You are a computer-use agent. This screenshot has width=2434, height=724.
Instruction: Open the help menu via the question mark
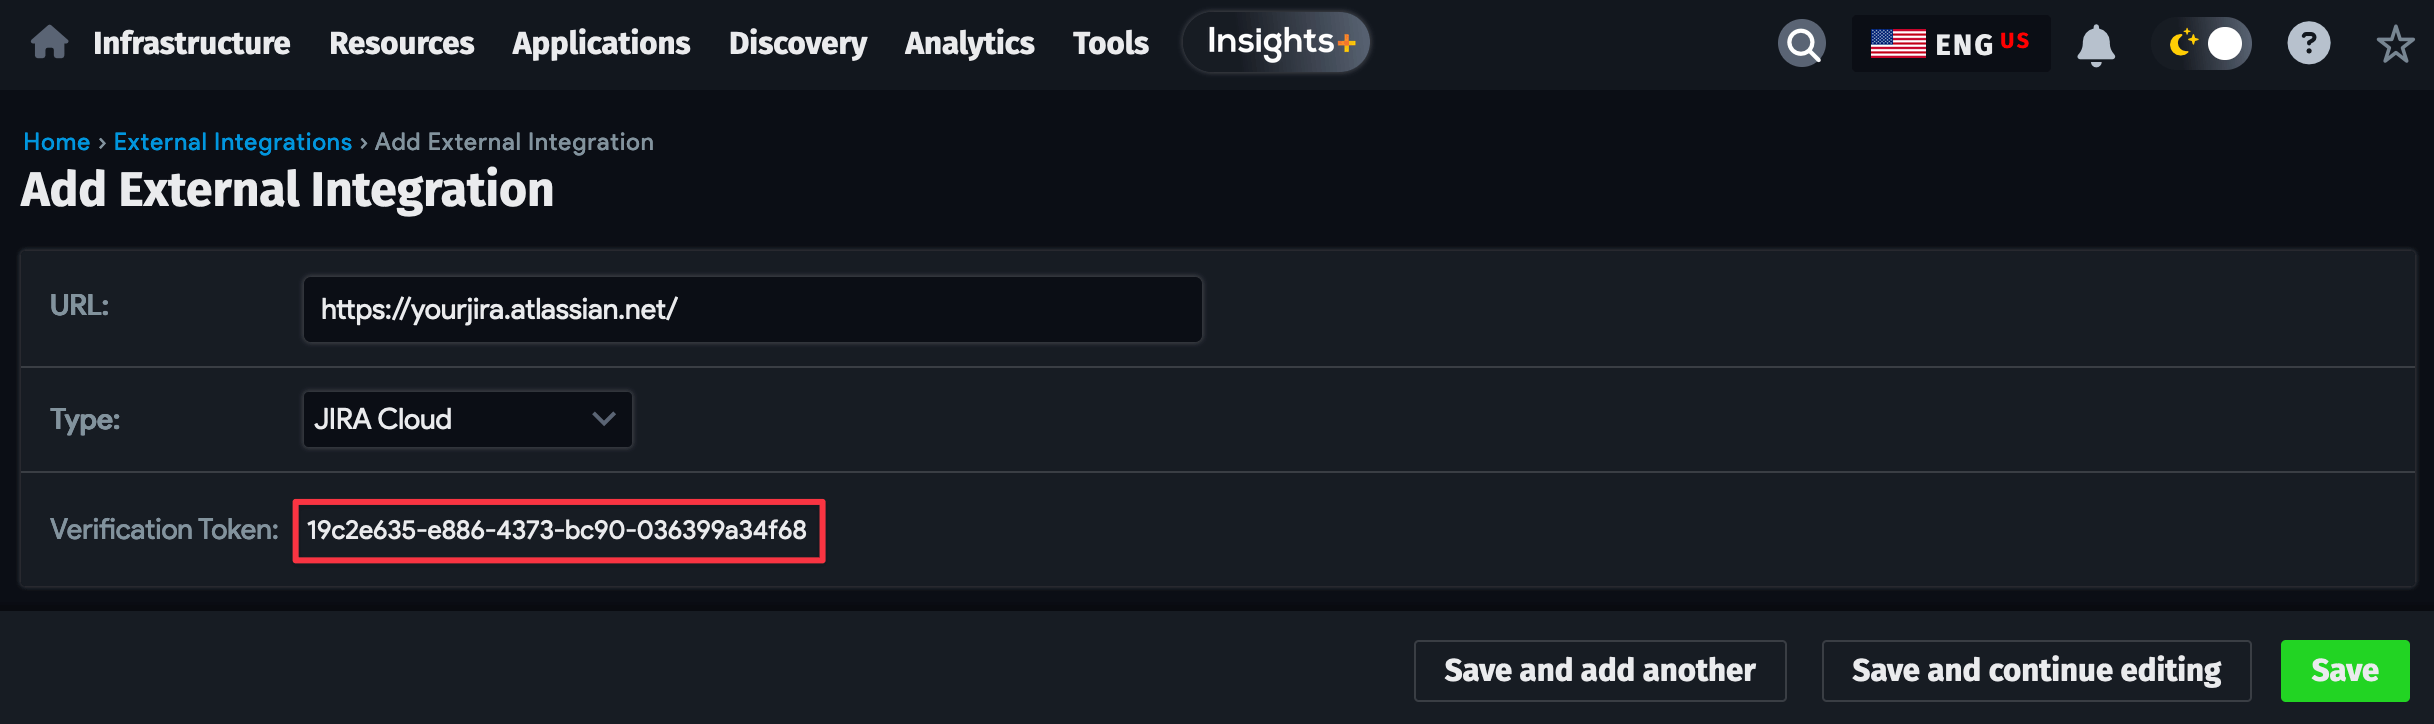coord(2308,42)
